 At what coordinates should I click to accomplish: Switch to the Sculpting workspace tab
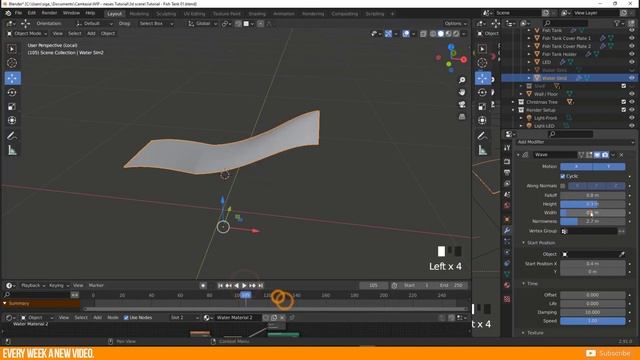pos(166,14)
